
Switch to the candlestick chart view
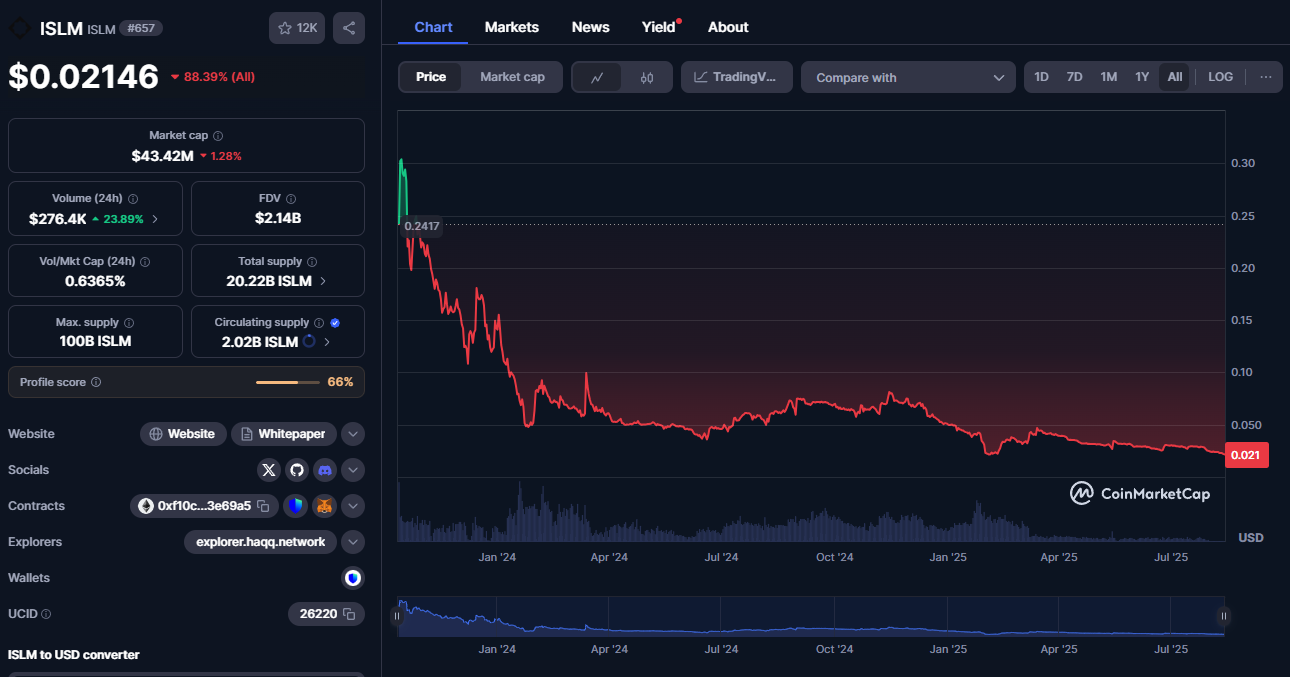pos(647,77)
